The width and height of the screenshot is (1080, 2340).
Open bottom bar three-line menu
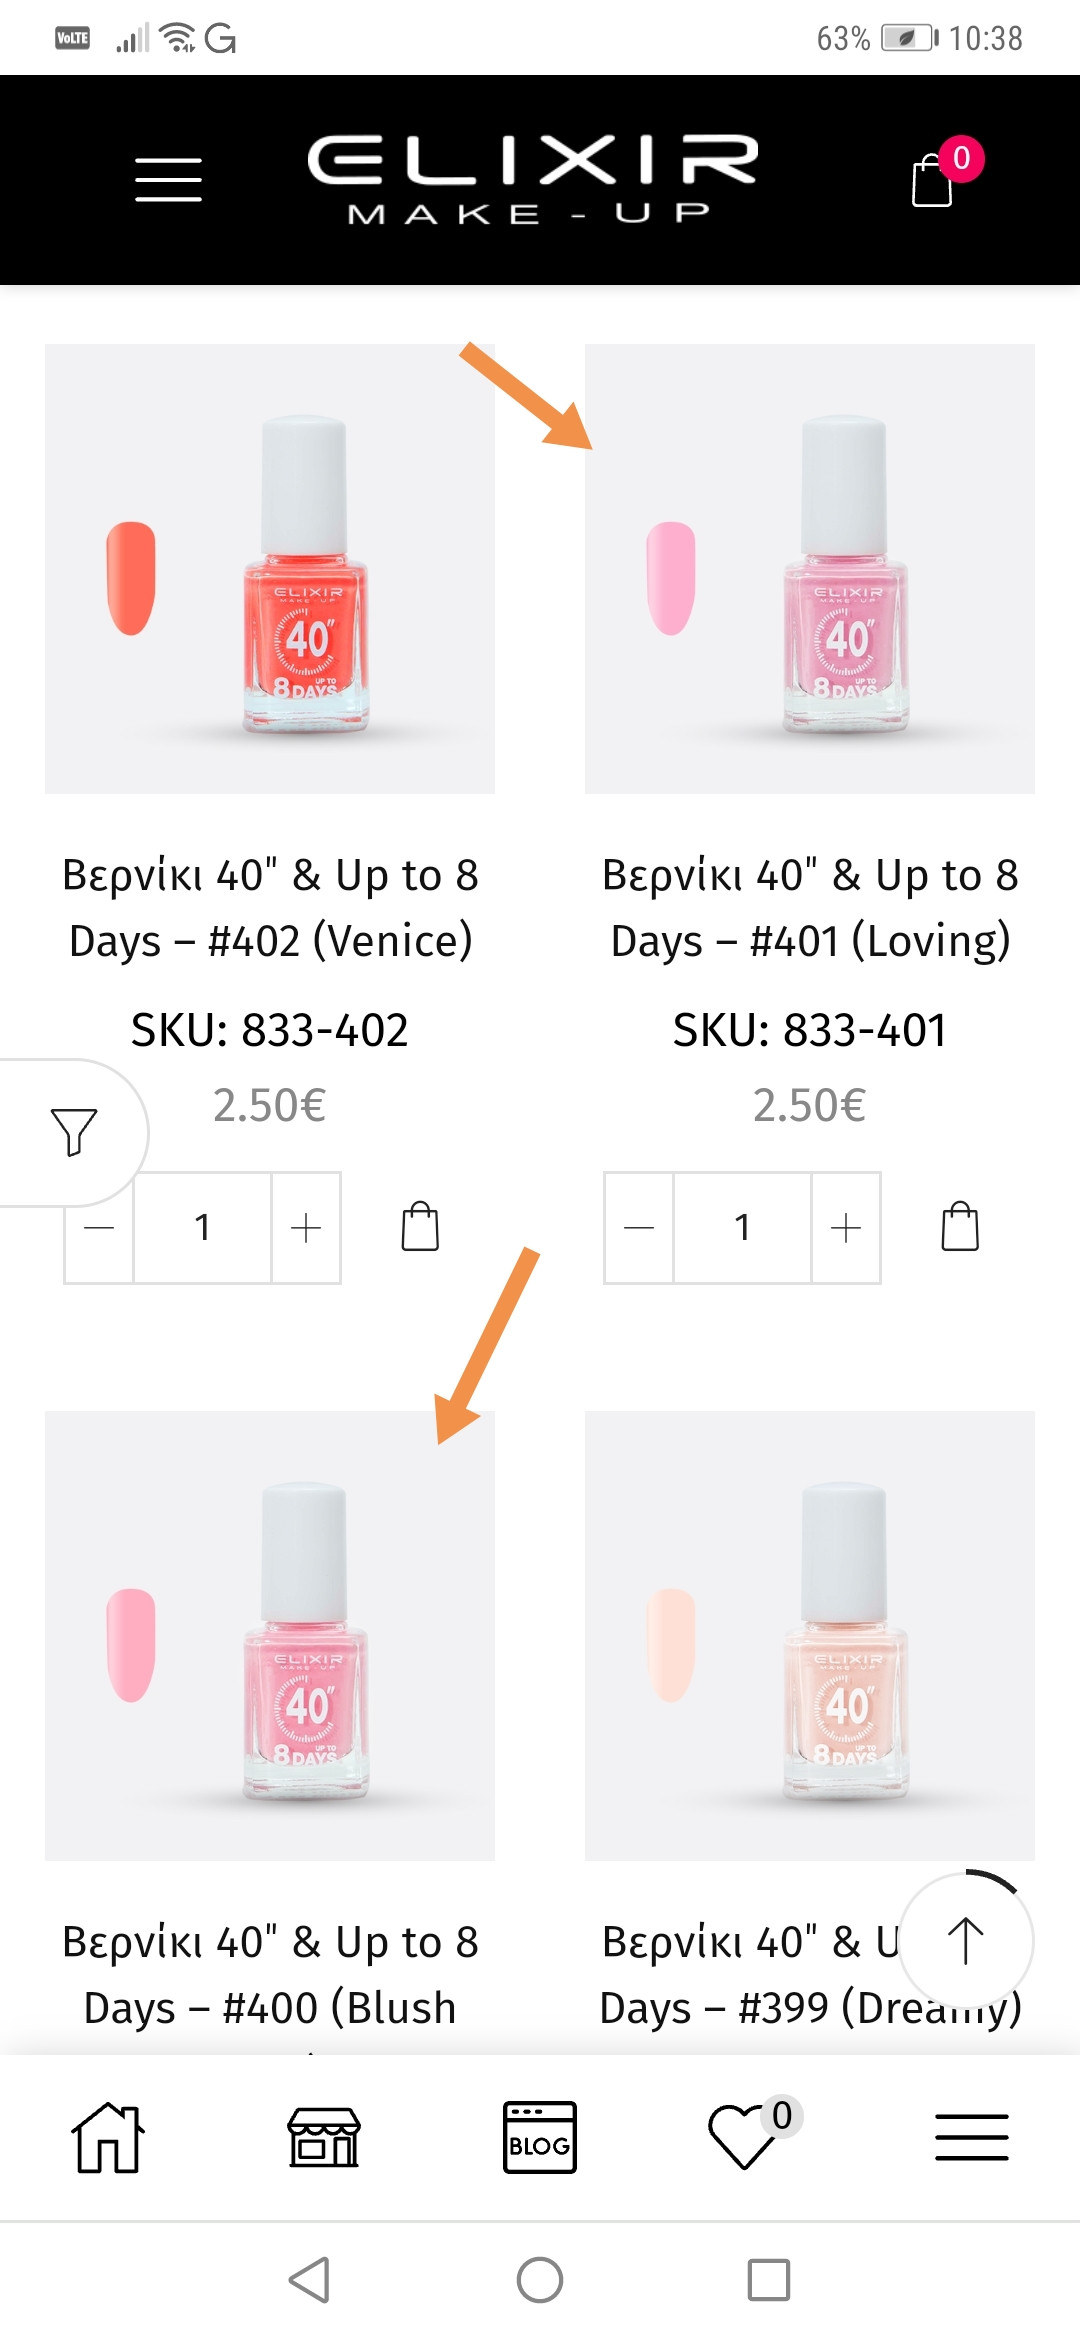tap(971, 2138)
